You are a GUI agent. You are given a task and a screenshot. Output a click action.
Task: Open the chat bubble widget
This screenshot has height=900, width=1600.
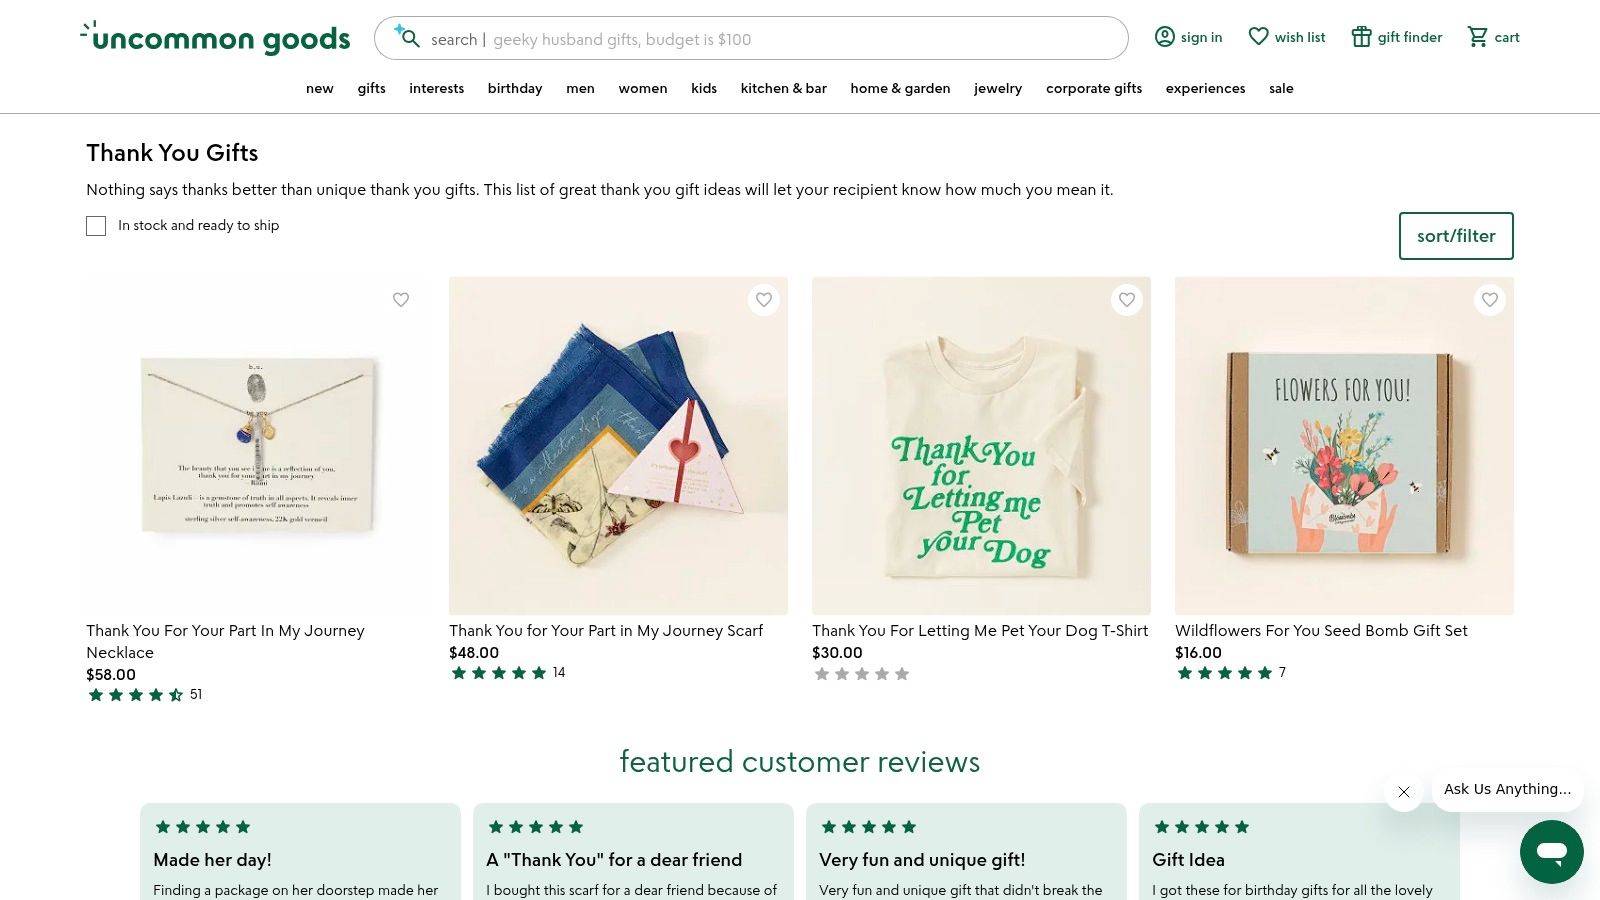pos(1551,852)
